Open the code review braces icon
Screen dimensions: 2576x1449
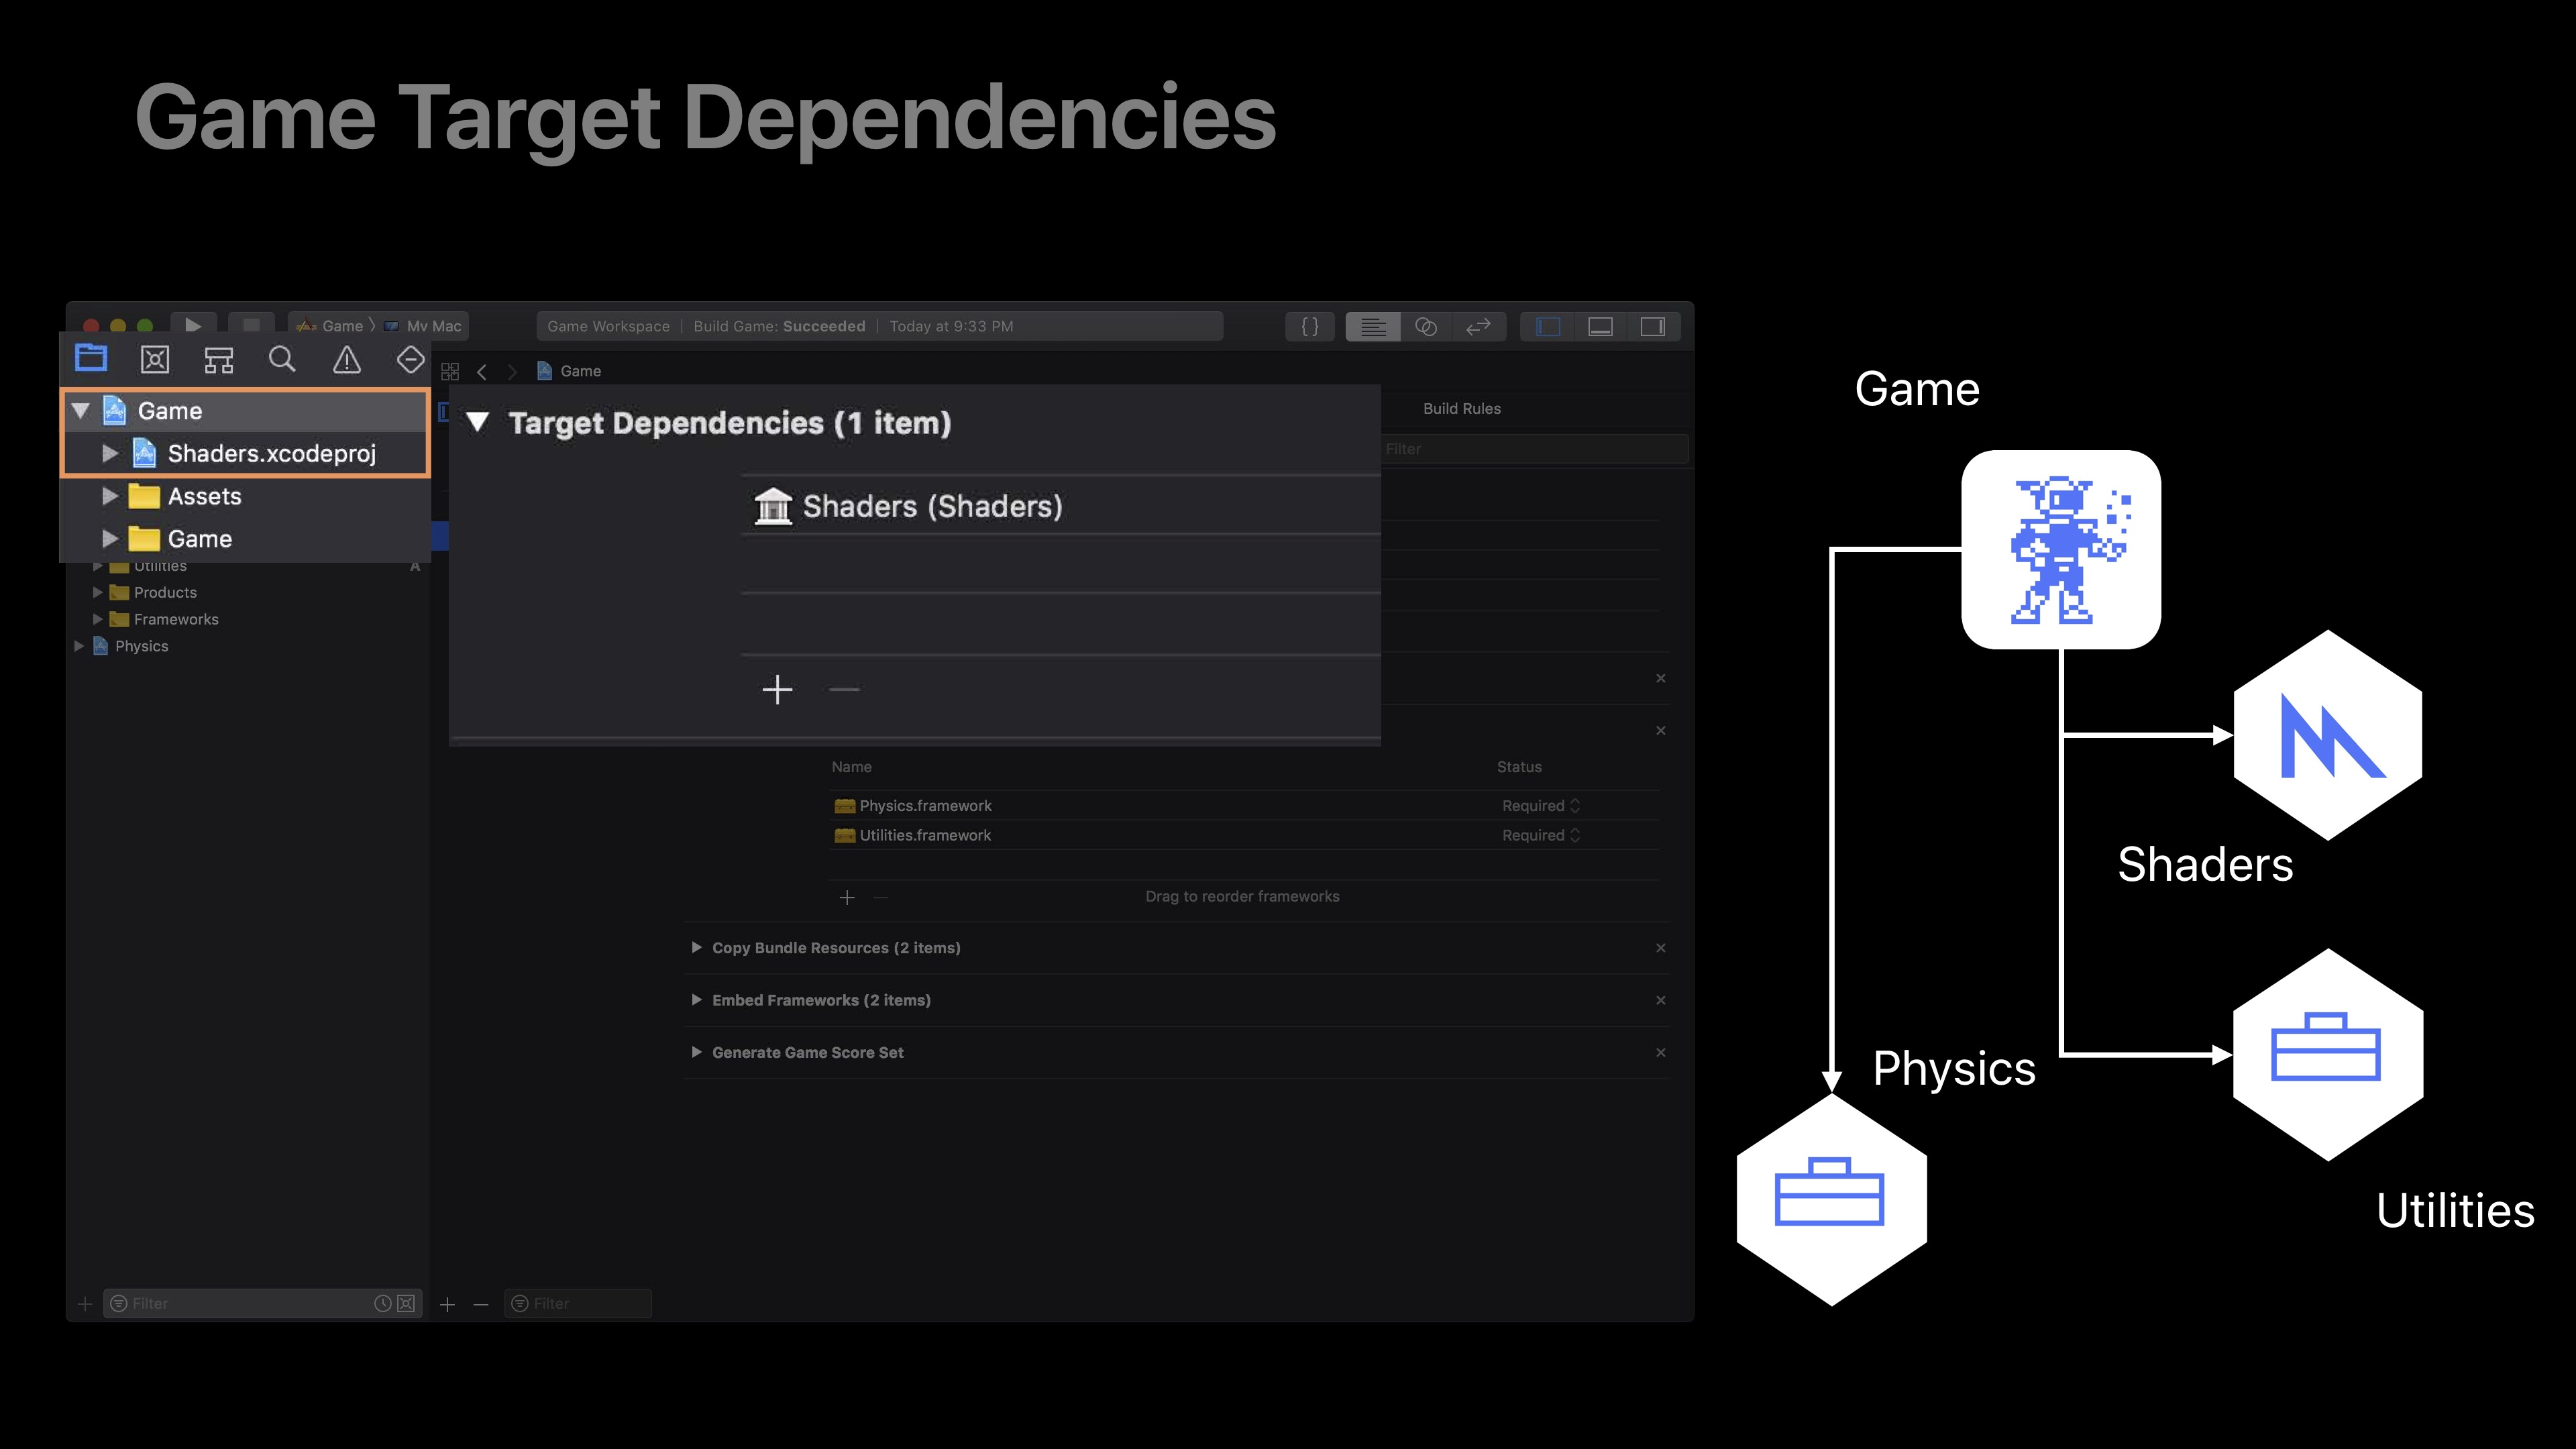[1309, 326]
